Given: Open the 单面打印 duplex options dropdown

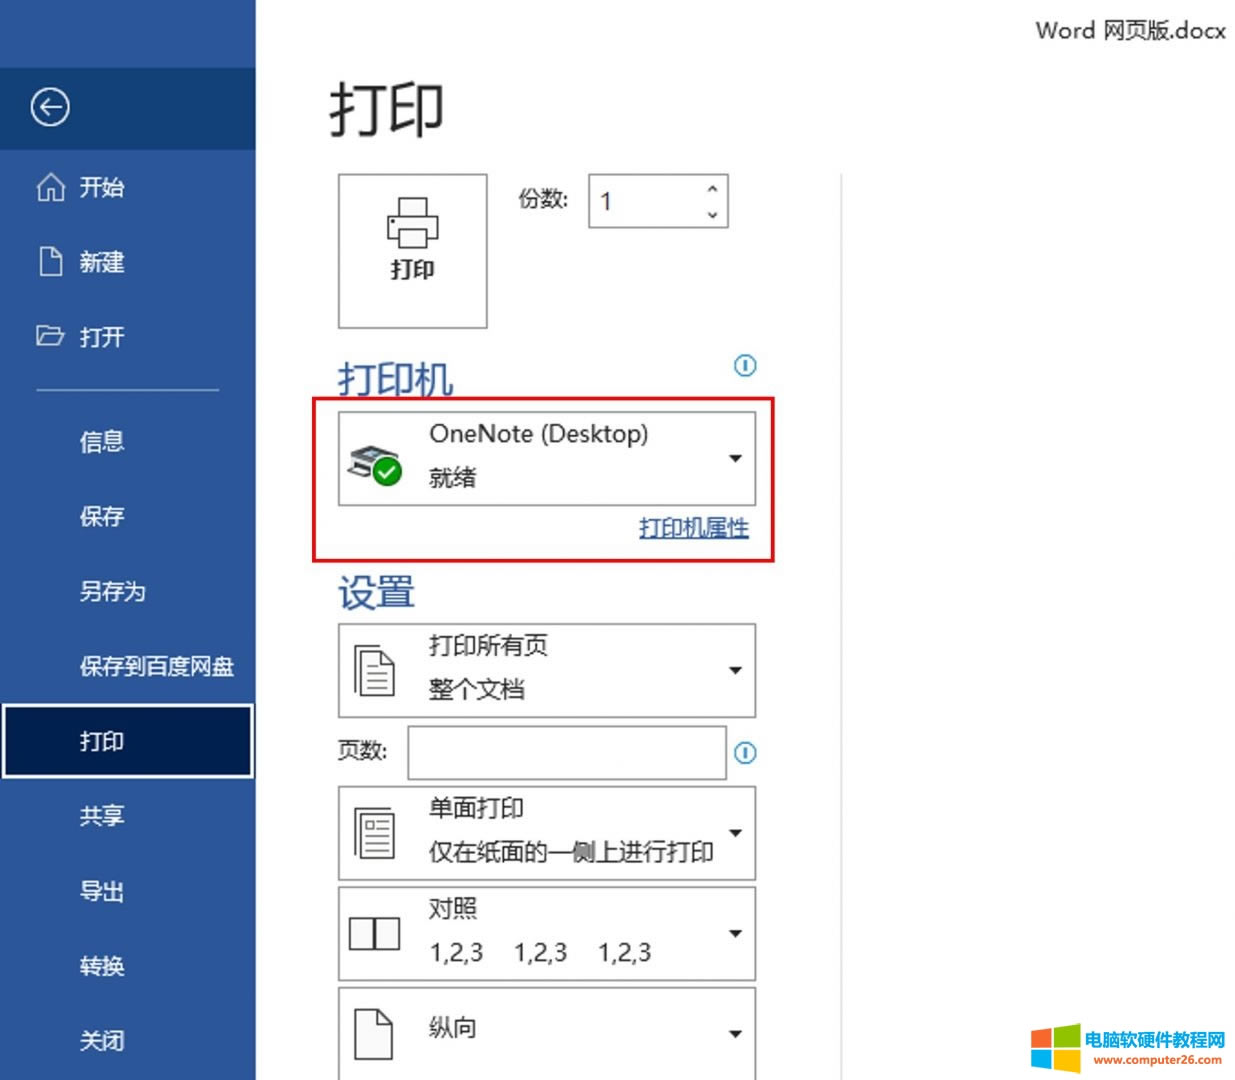Looking at the screenshot, I should tap(735, 832).
